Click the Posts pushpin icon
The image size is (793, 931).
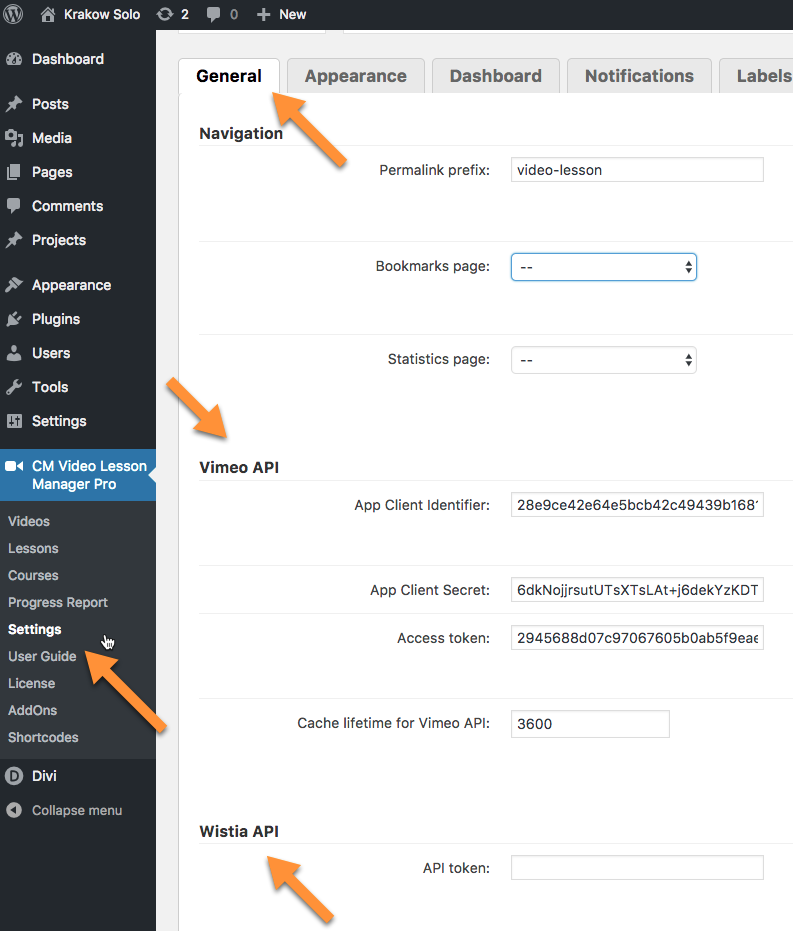(x=14, y=104)
